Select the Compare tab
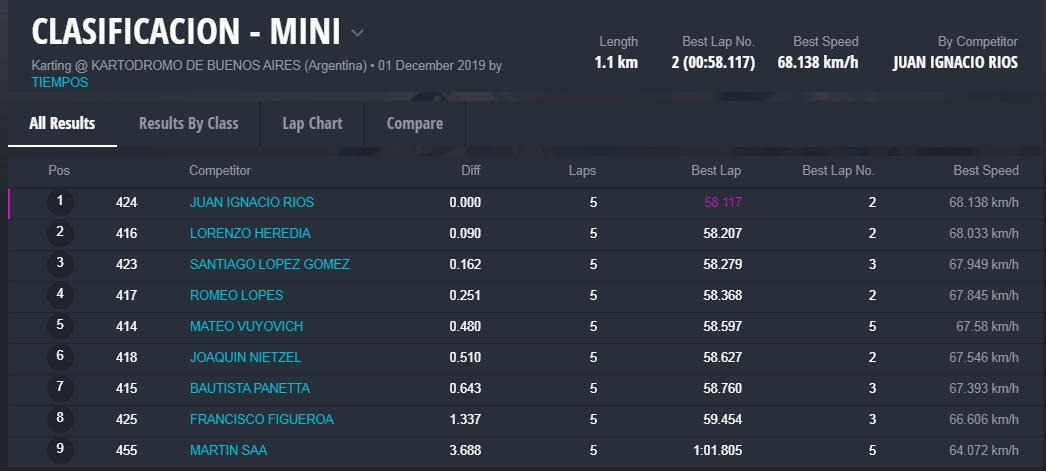 coord(414,124)
